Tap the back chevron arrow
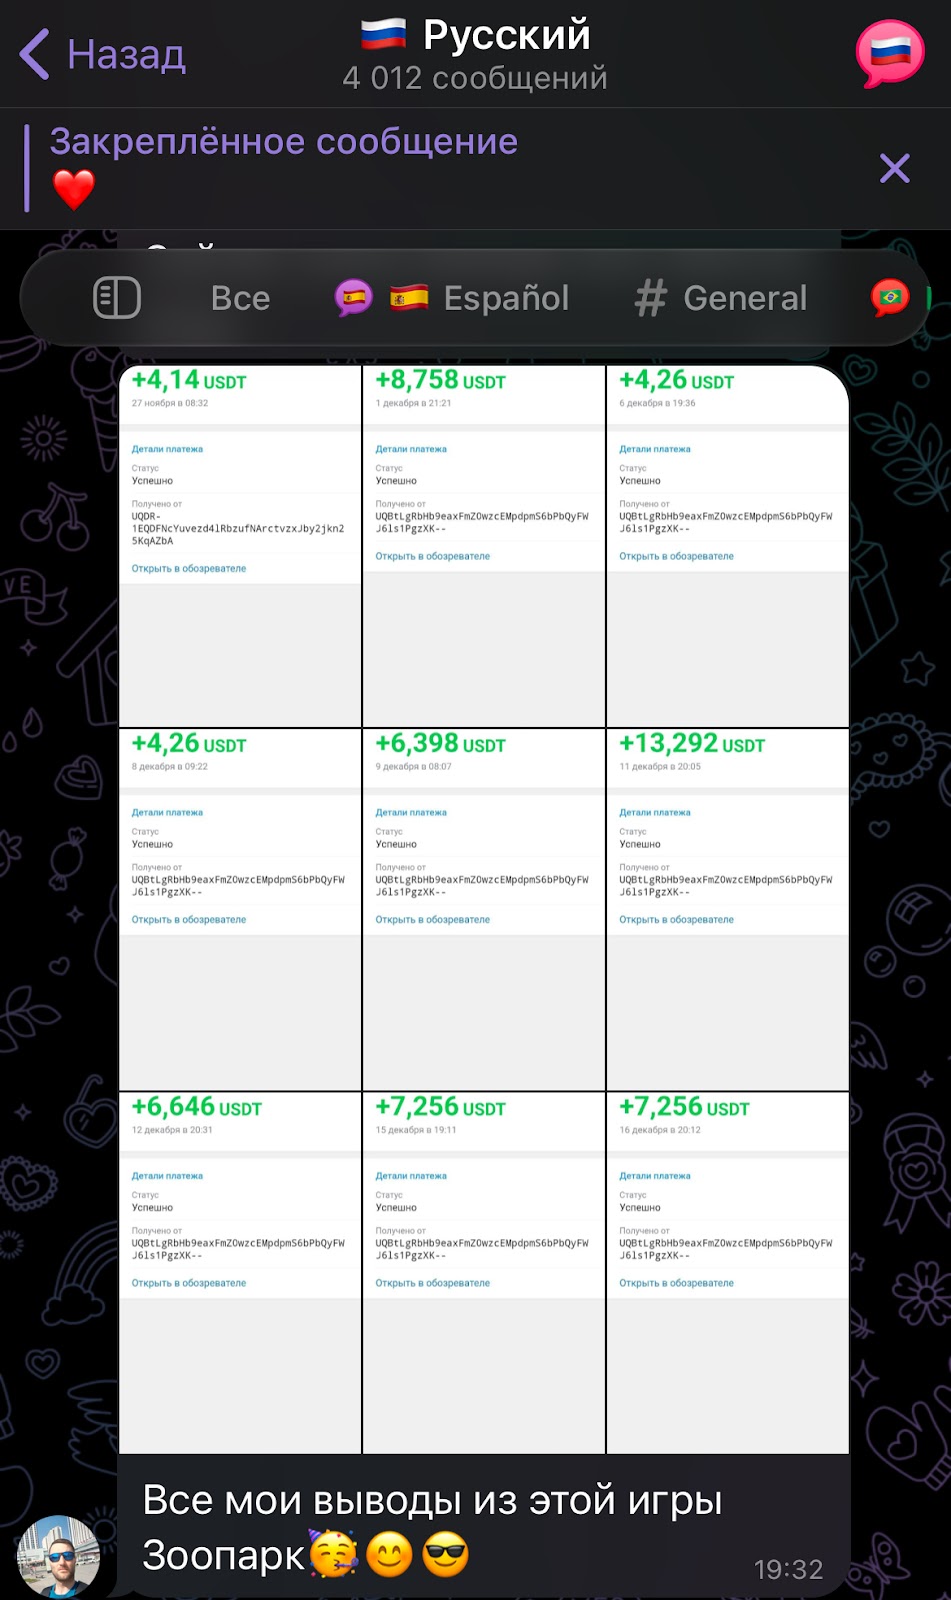The width and height of the screenshot is (951, 1600). 36,54
